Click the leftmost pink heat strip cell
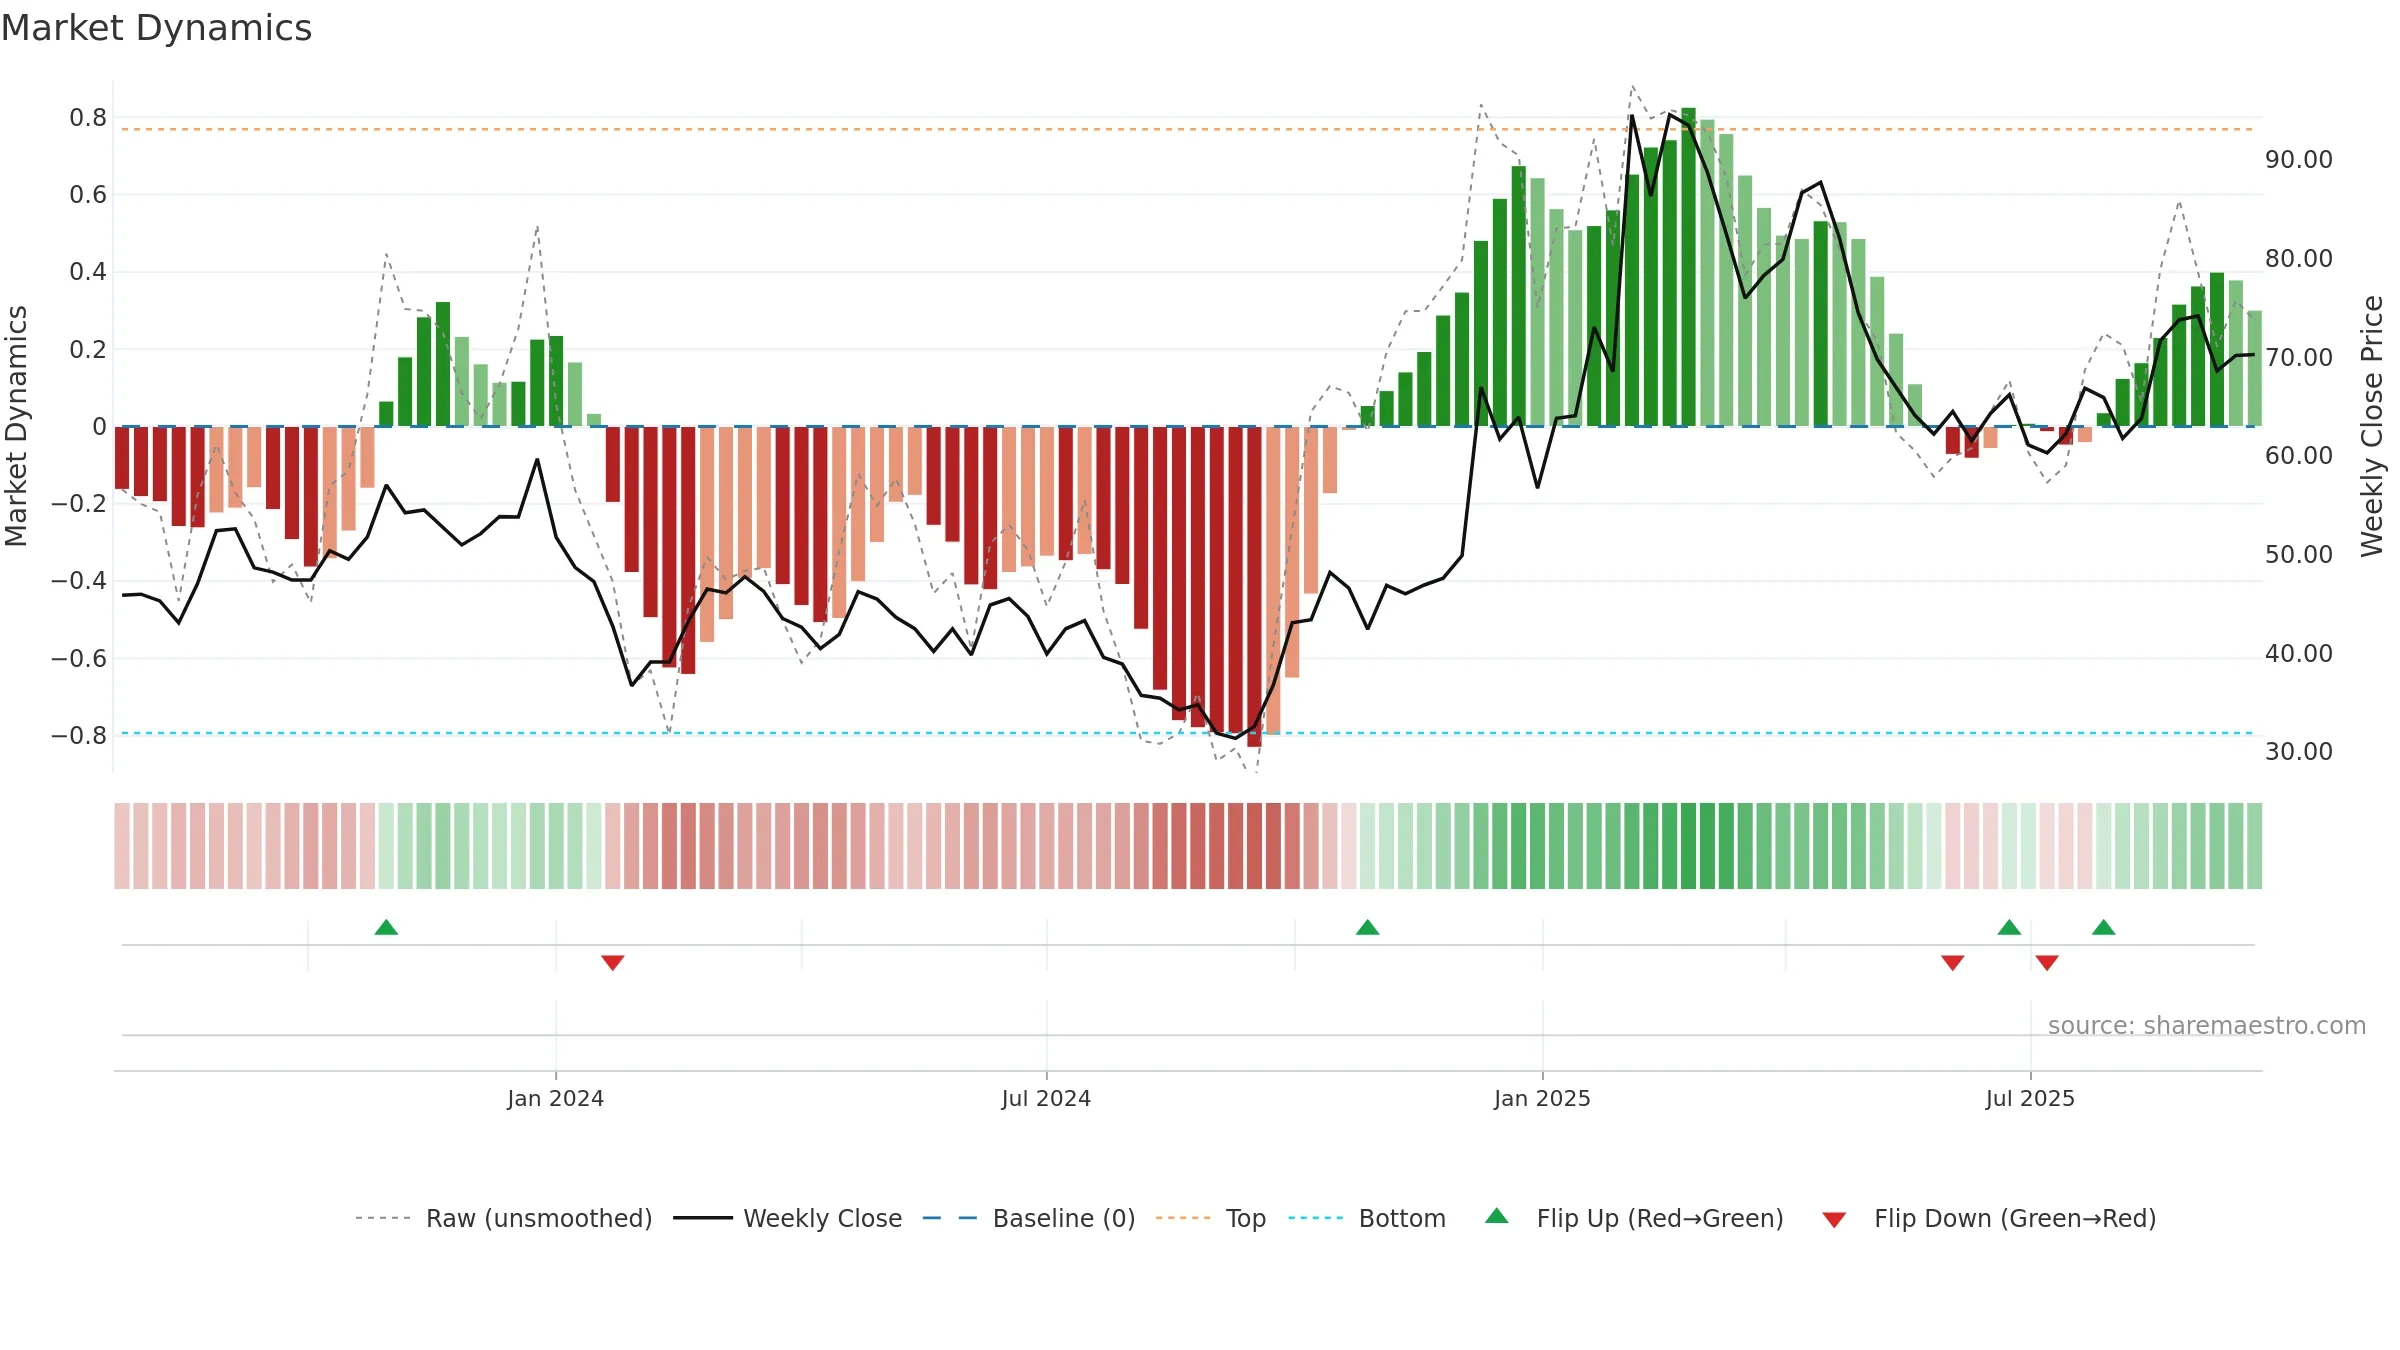This screenshot has width=2400, height=1350. [122, 846]
